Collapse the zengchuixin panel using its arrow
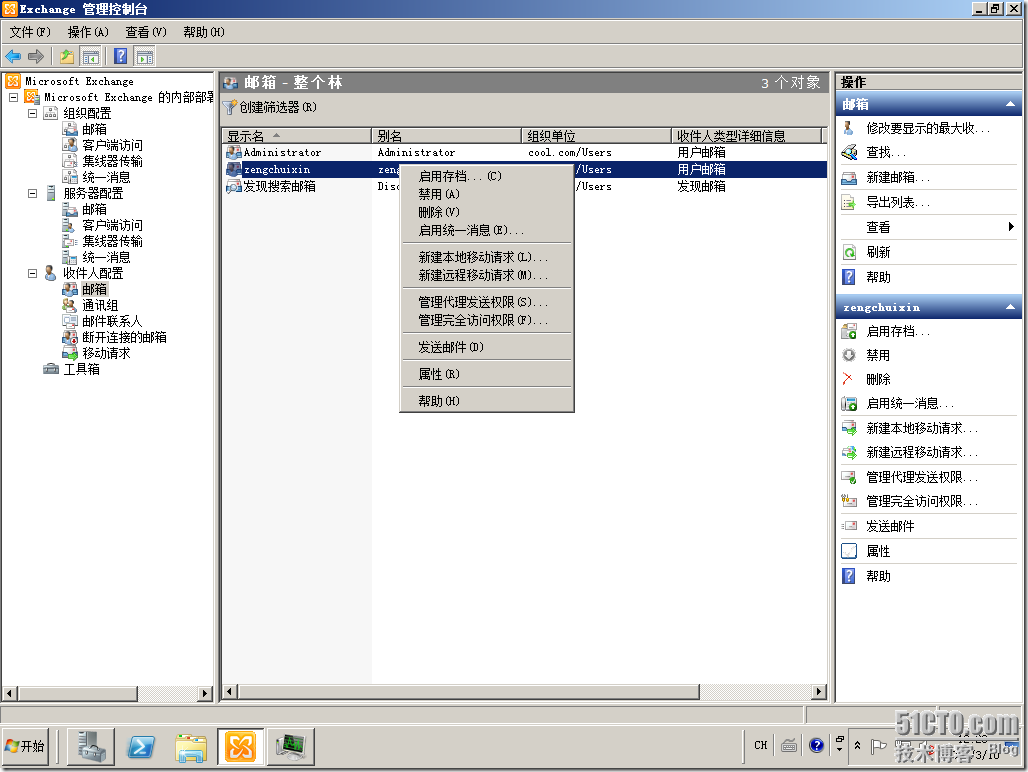This screenshot has width=1028, height=772. [1012, 307]
